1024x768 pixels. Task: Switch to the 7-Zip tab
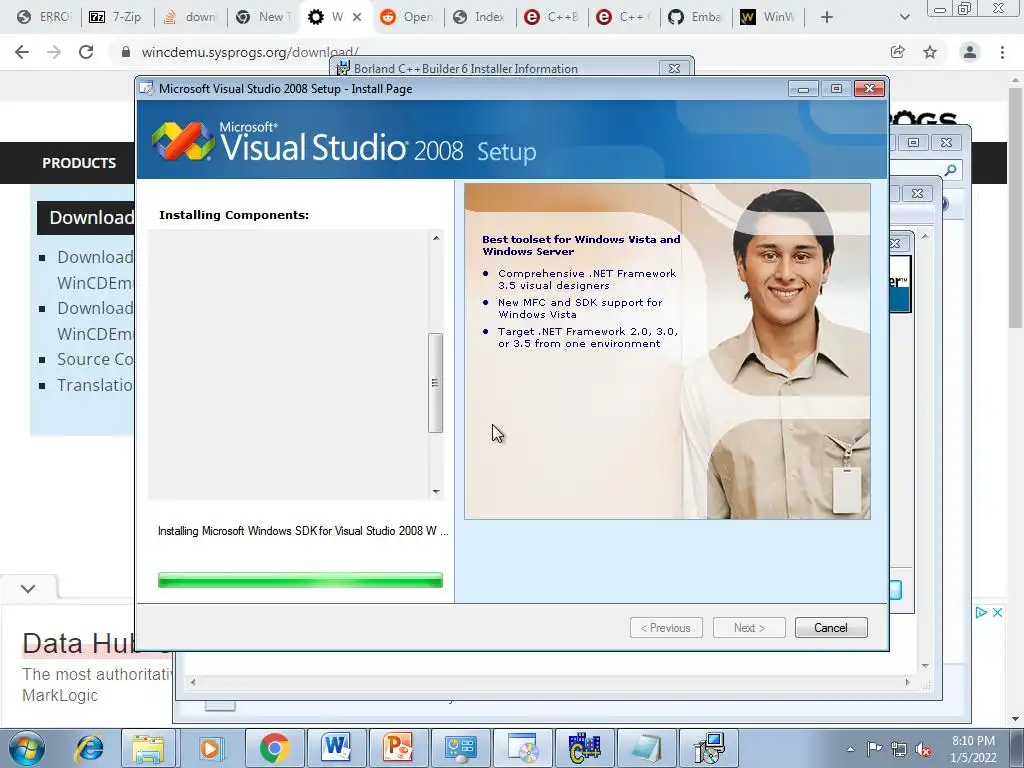(x=116, y=17)
